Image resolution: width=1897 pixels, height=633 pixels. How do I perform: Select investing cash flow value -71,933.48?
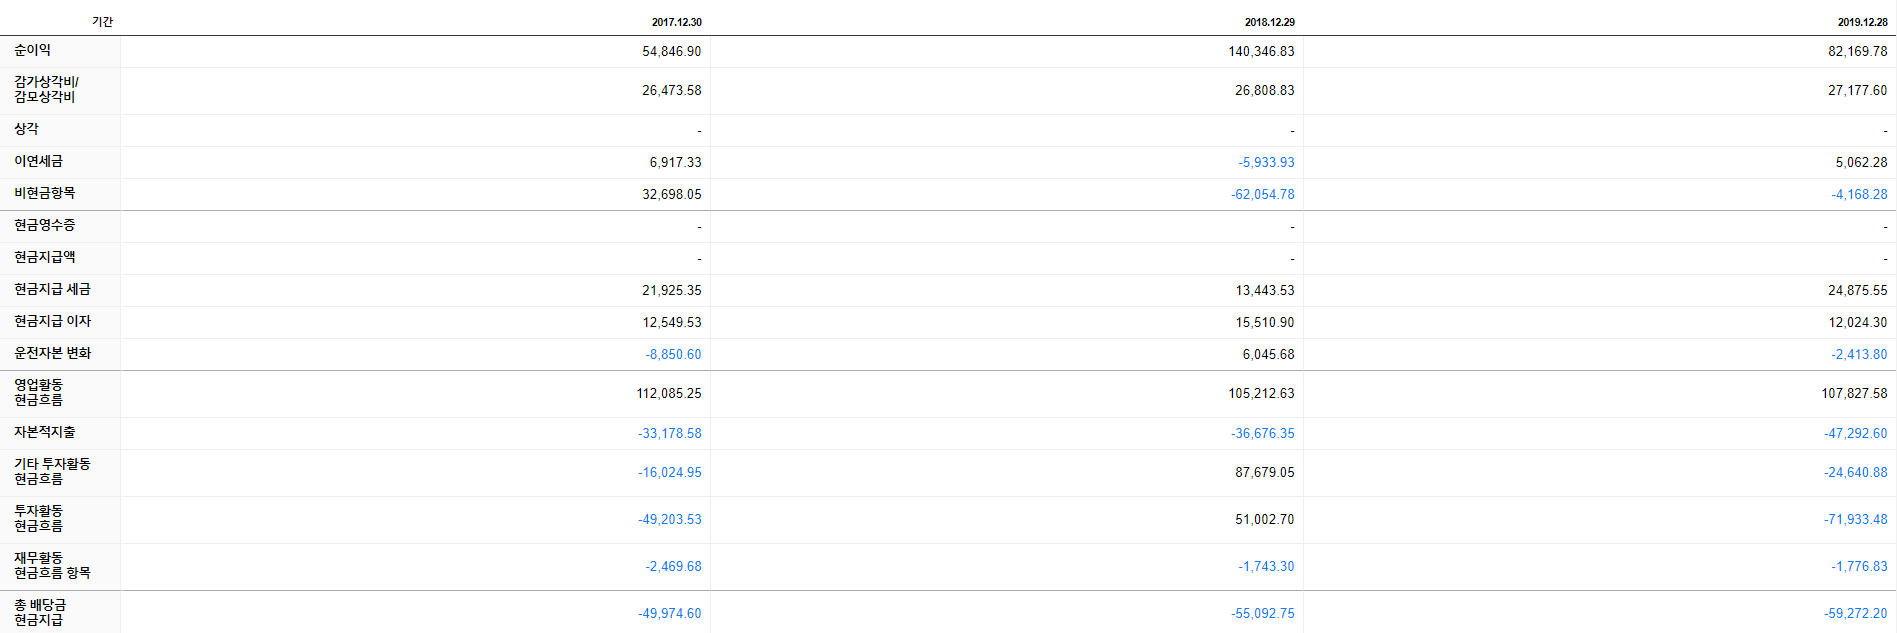pyautogui.click(x=1856, y=519)
